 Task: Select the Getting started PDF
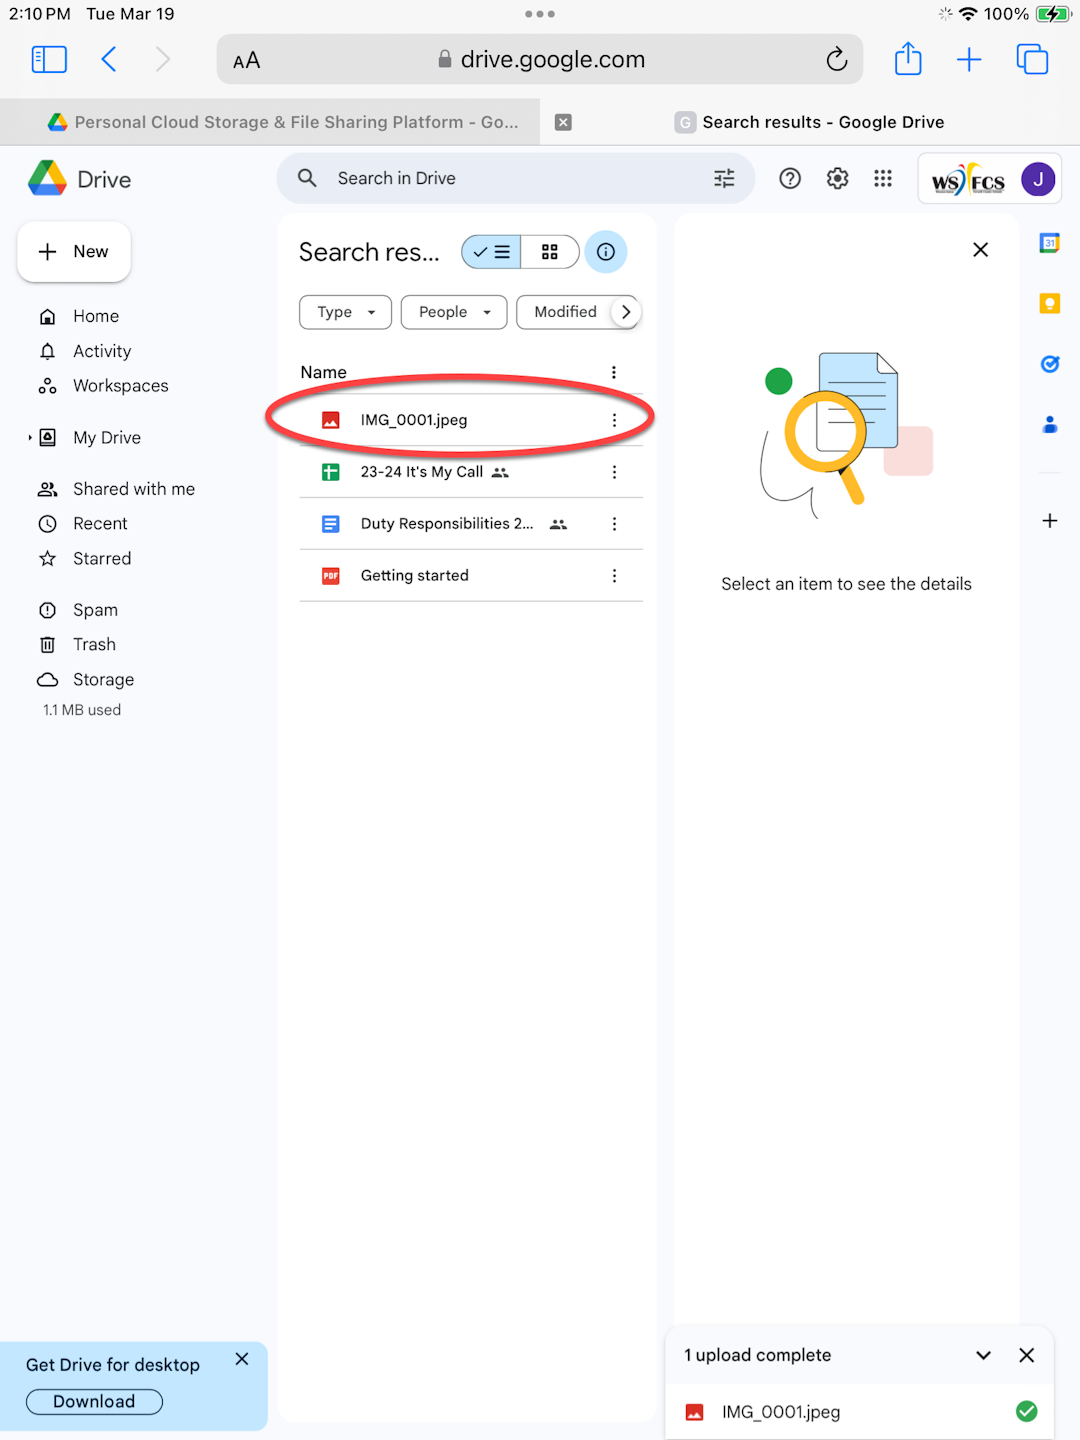pyautogui.click(x=471, y=576)
